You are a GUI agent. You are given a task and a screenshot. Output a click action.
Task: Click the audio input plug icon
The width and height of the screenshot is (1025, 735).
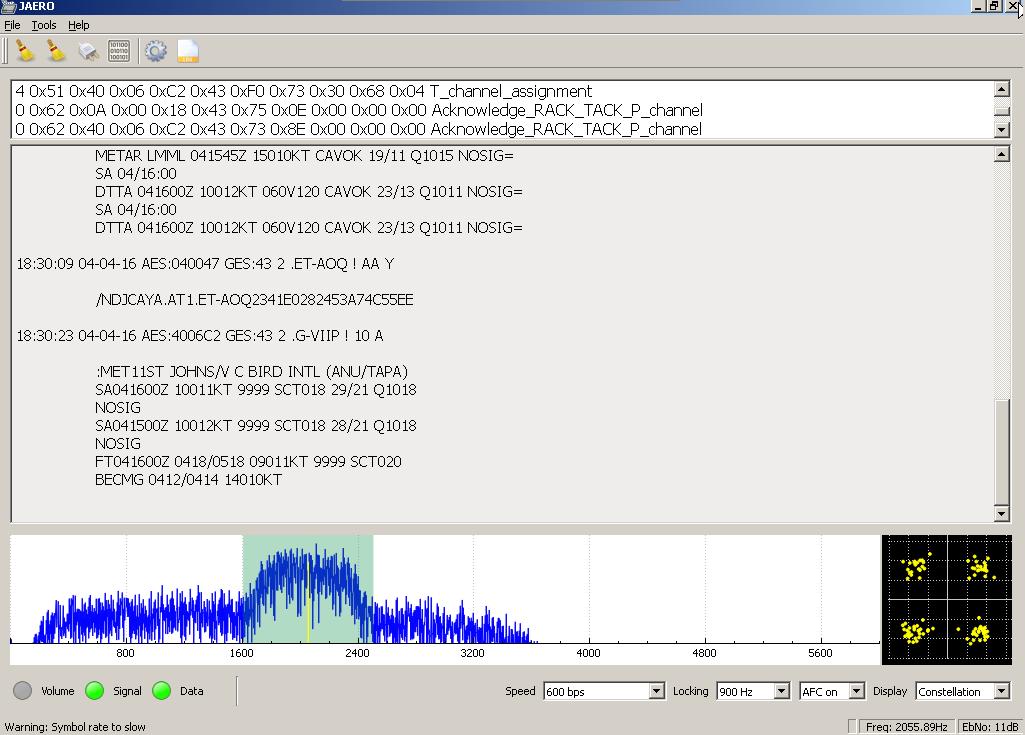(90, 51)
